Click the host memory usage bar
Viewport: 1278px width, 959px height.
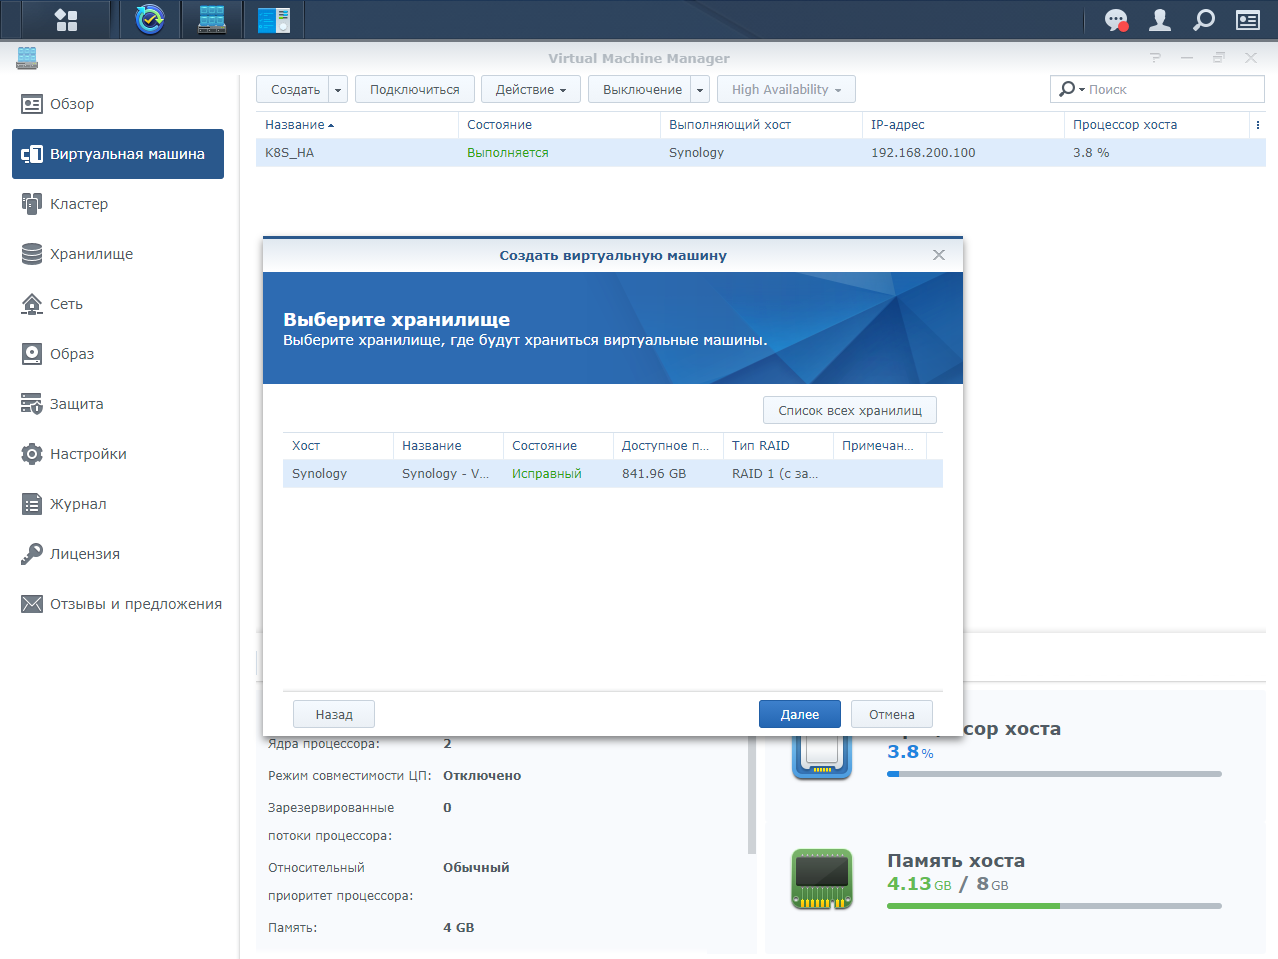point(1054,906)
